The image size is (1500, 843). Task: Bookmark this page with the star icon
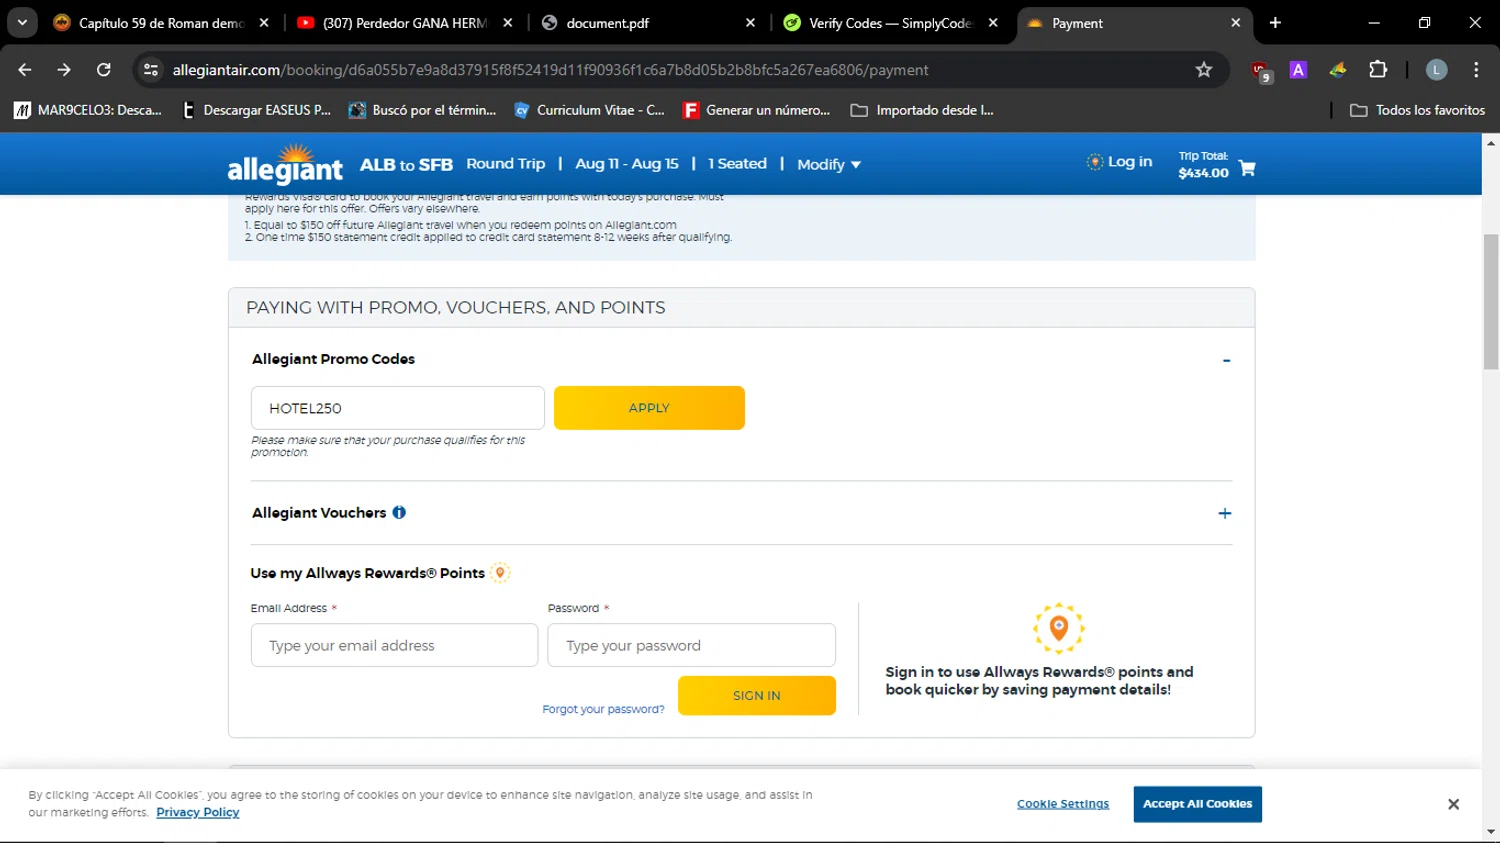click(1204, 70)
